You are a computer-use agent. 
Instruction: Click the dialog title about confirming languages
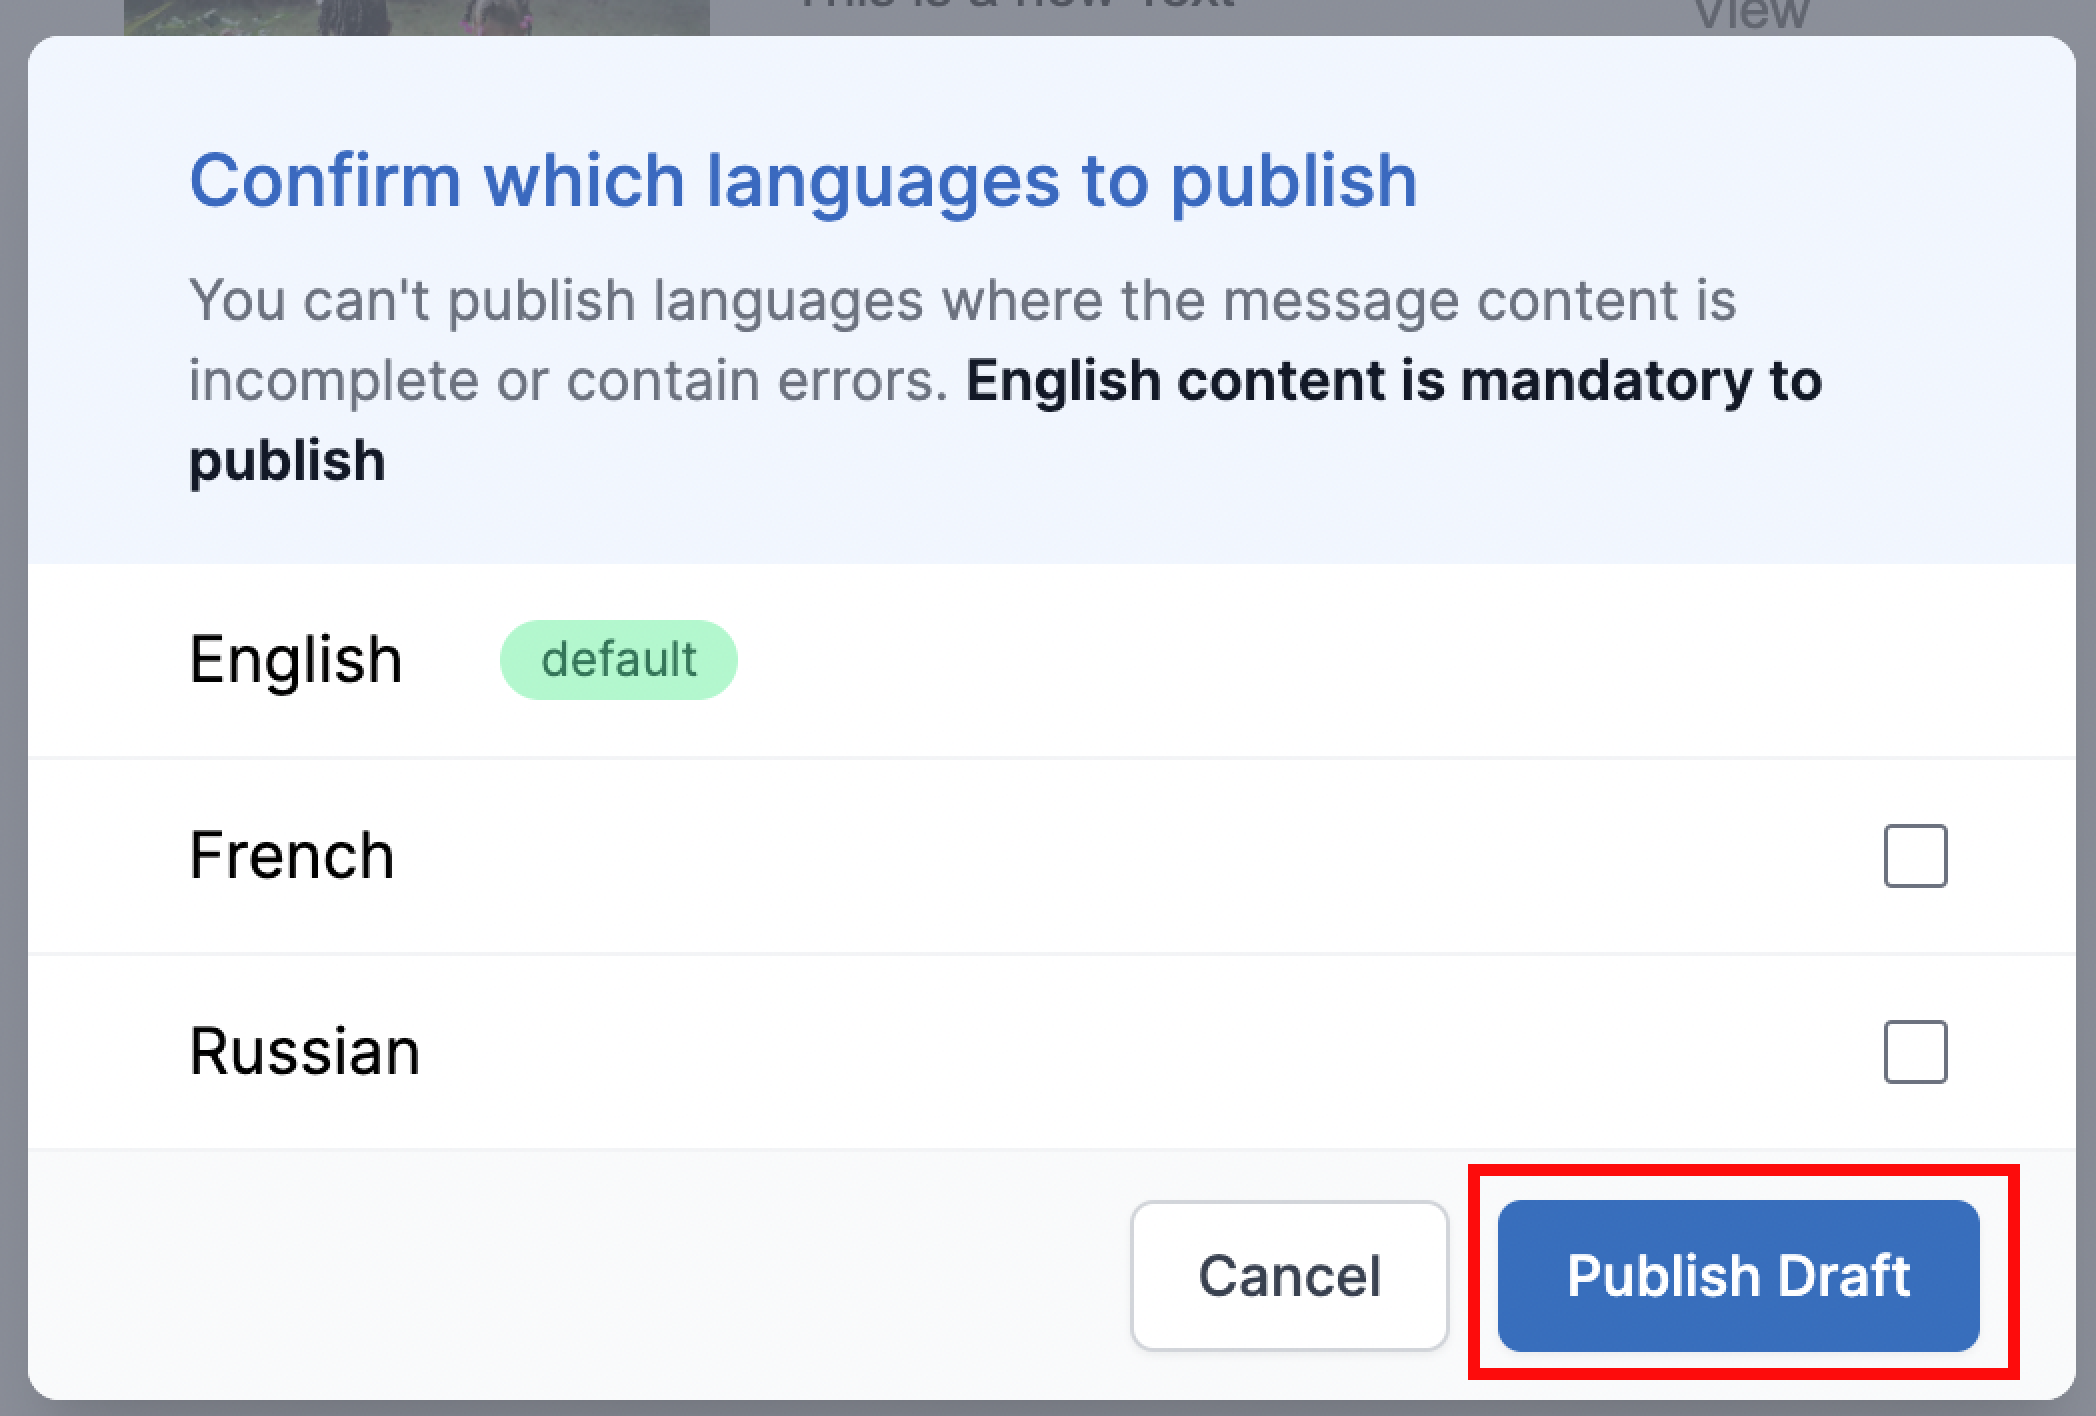[x=803, y=181]
